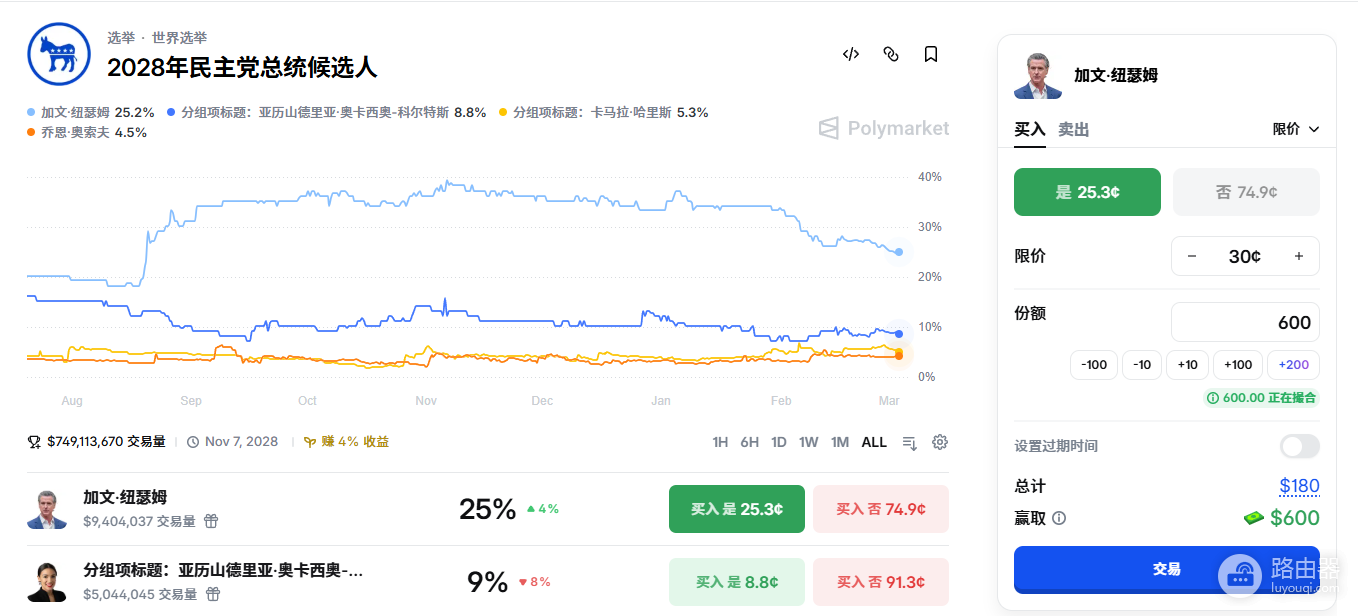Copy the market link icon
Image resolution: width=1358 pixels, height=616 pixels.
(x=891, y=54)
